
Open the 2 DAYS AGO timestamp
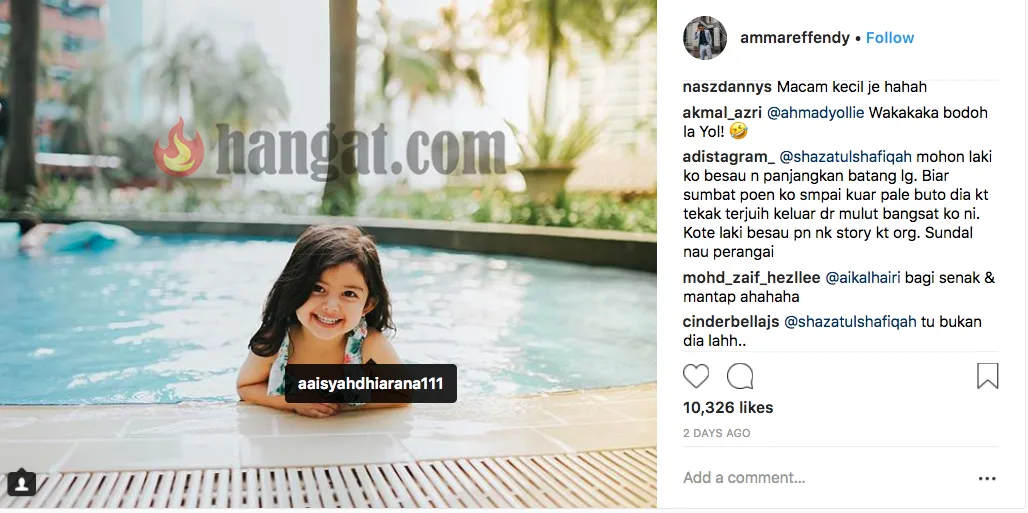pyautogui.click(x=717, y=433)
